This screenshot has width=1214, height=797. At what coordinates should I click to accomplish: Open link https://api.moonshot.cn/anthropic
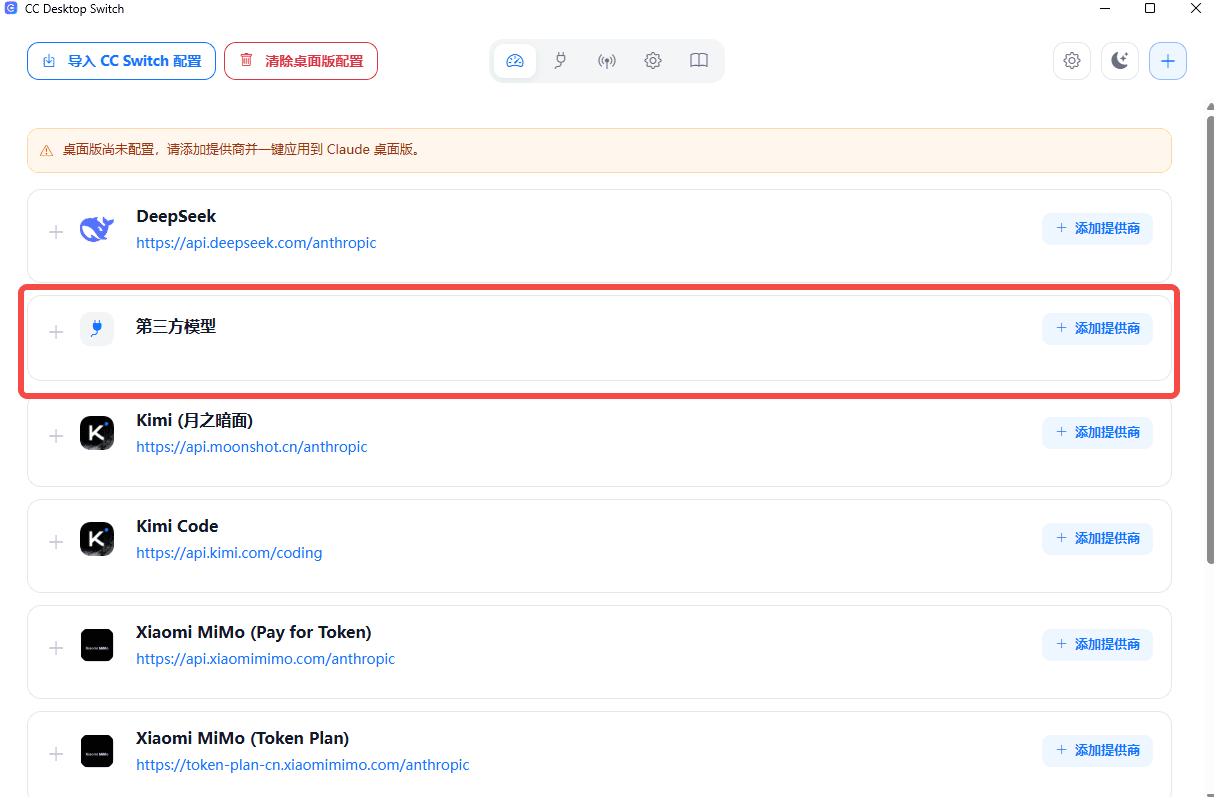coord(252,447)
